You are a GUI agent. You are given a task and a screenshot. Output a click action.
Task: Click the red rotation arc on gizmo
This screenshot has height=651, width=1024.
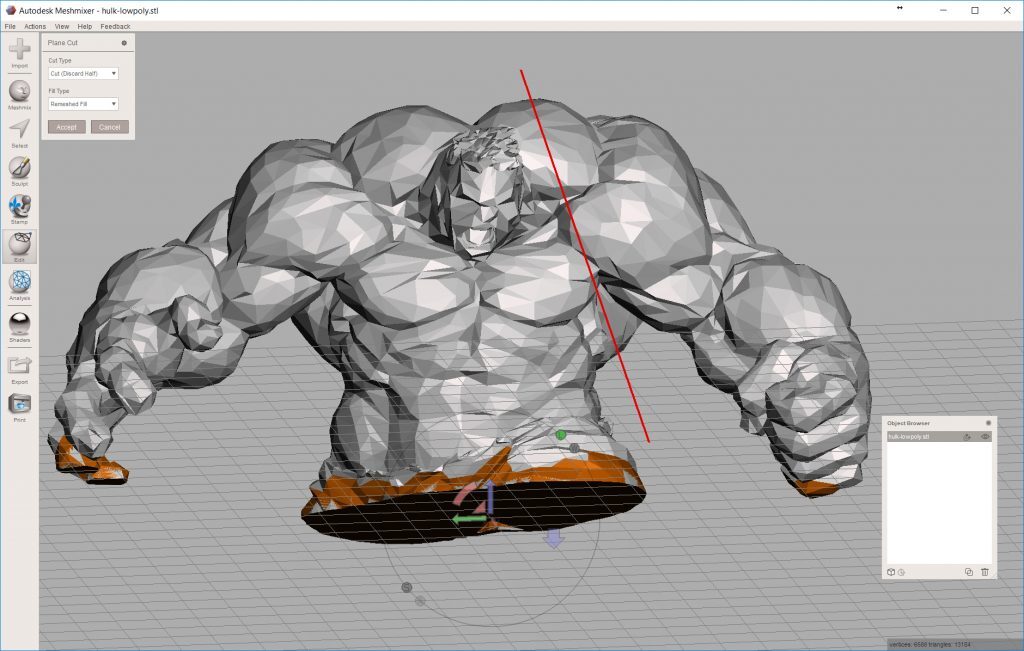pos(464,495)
